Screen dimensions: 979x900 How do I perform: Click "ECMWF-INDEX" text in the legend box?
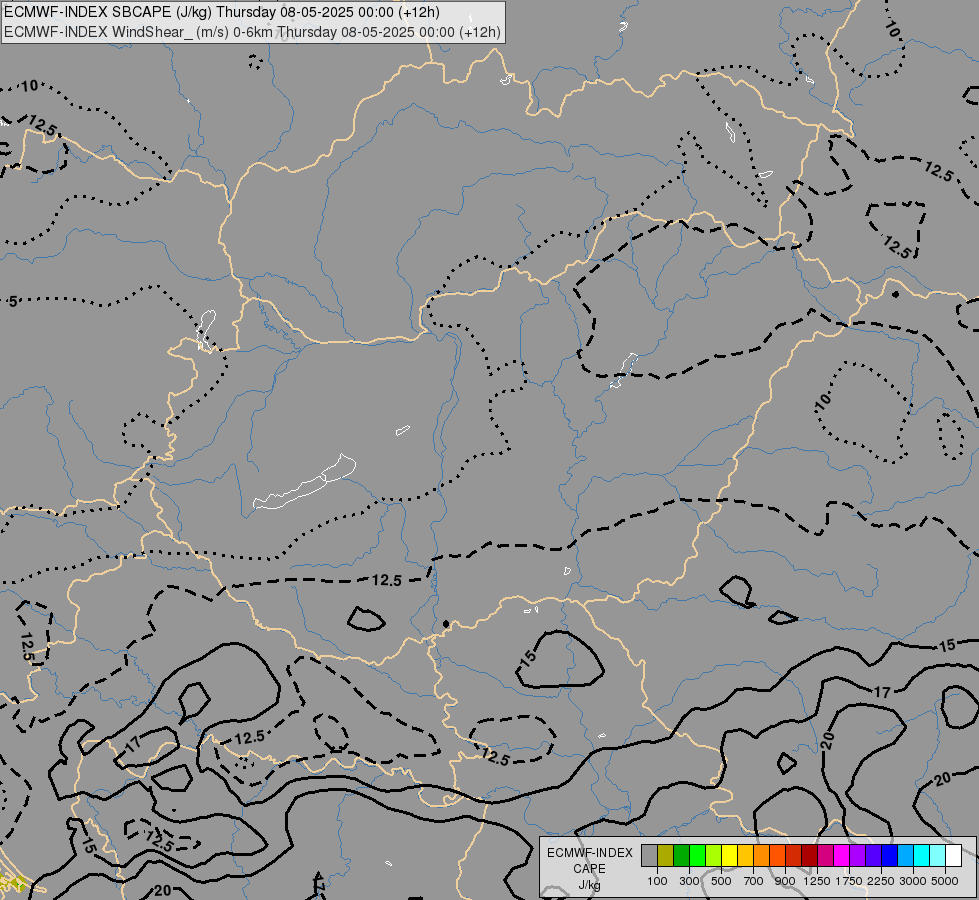[x=589, y=853]
